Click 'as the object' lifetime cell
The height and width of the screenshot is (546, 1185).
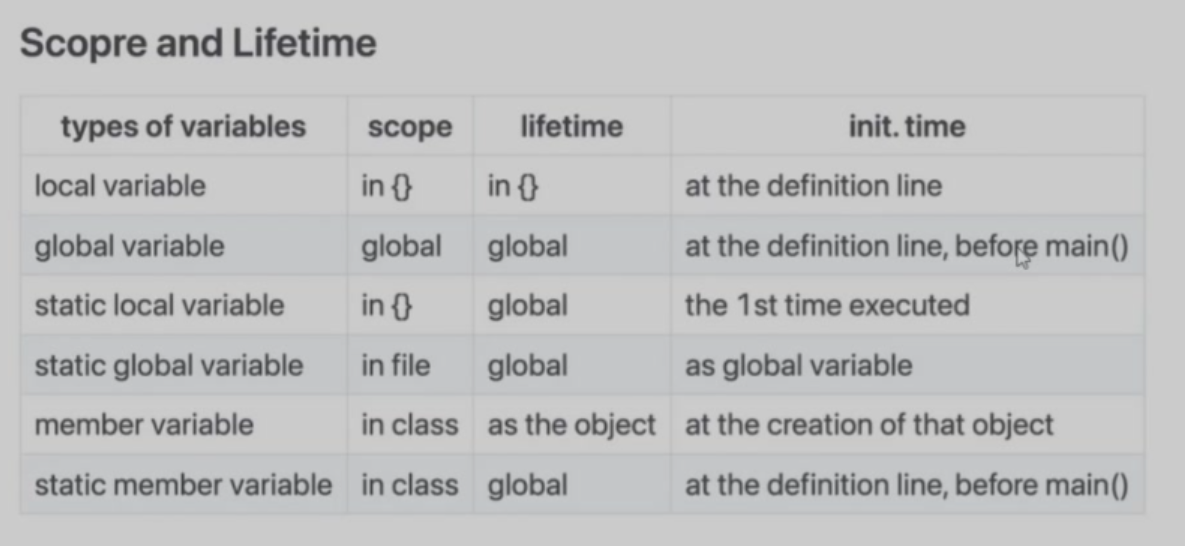tap(571, 424)
